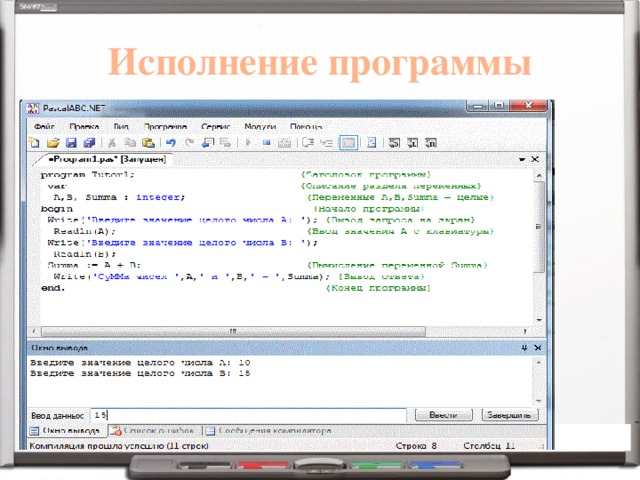640x480 pixels.
Task: Click the Step into debugging icon
Action: (326, 143)
